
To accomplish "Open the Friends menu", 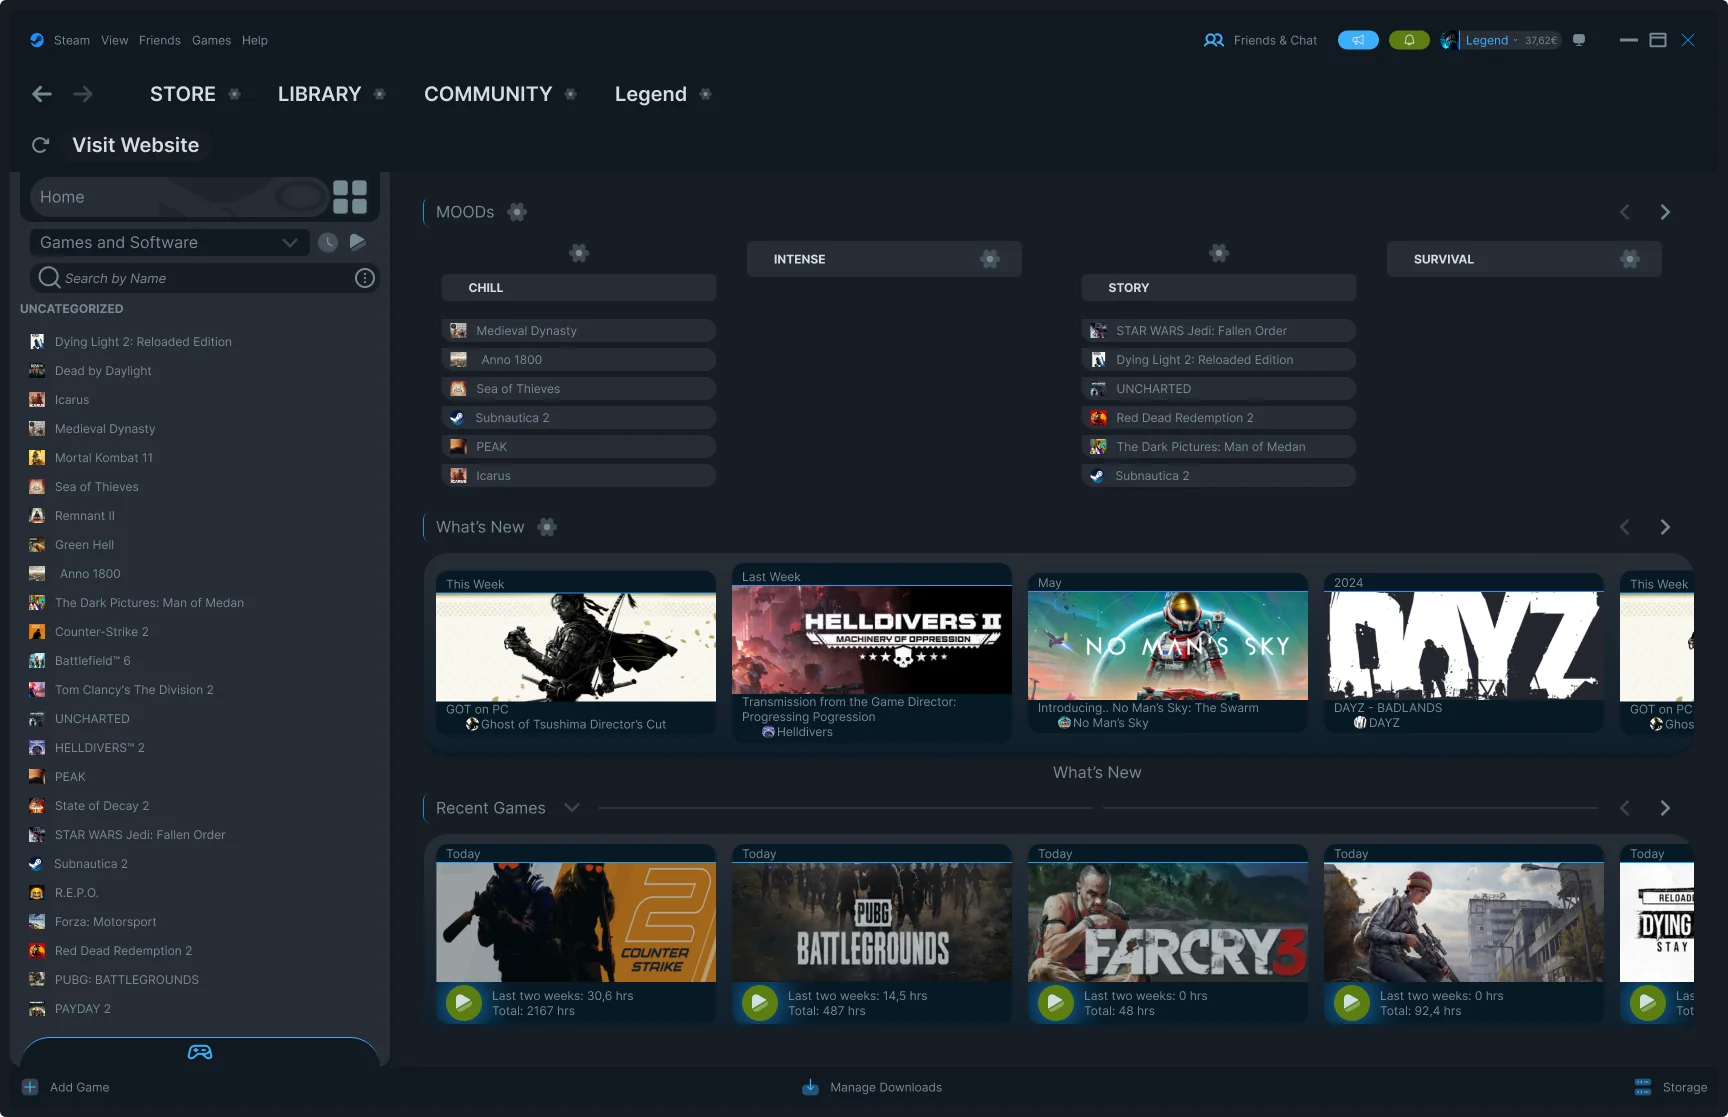I will (x=160, y=40).
